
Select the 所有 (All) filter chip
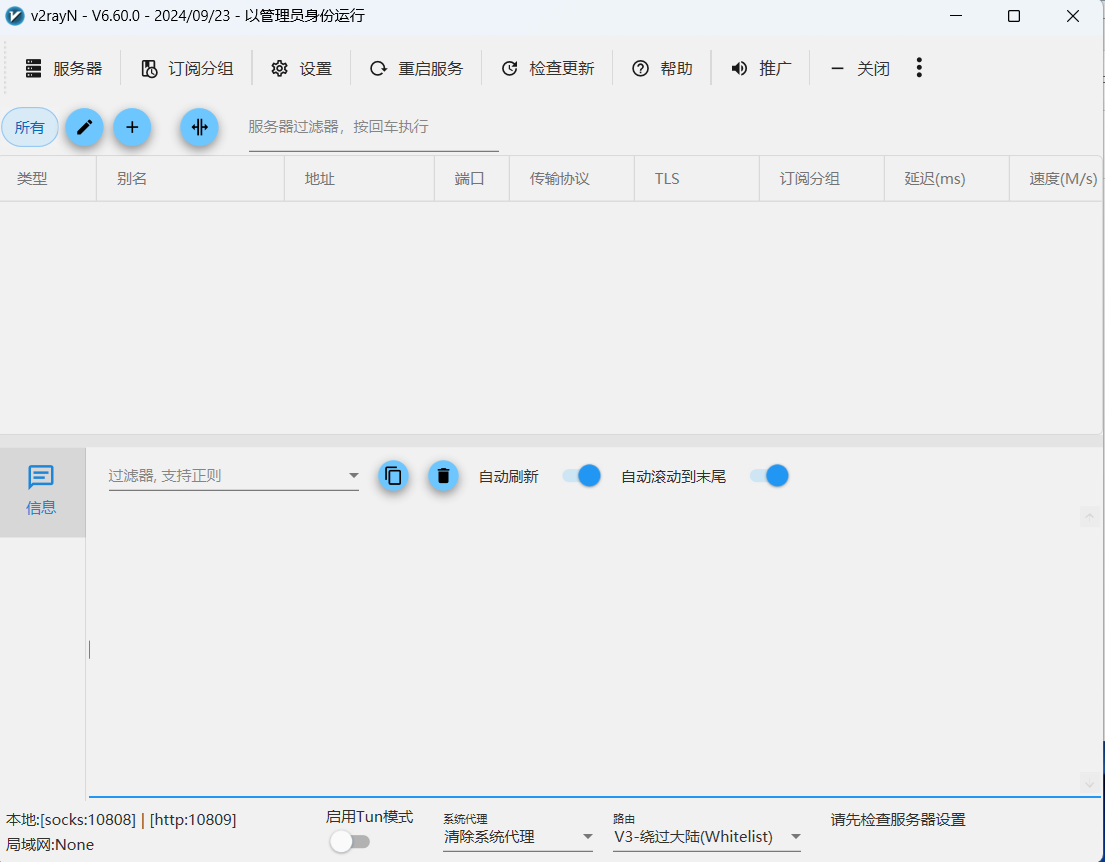pyautogui.click(x=30, y=127)
